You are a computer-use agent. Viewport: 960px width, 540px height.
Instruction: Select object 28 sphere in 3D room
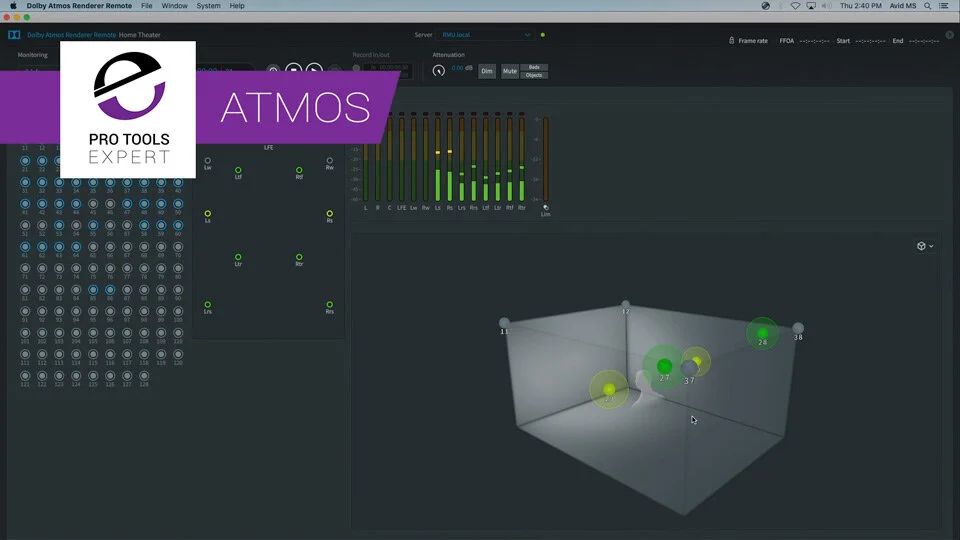point(762,333)
